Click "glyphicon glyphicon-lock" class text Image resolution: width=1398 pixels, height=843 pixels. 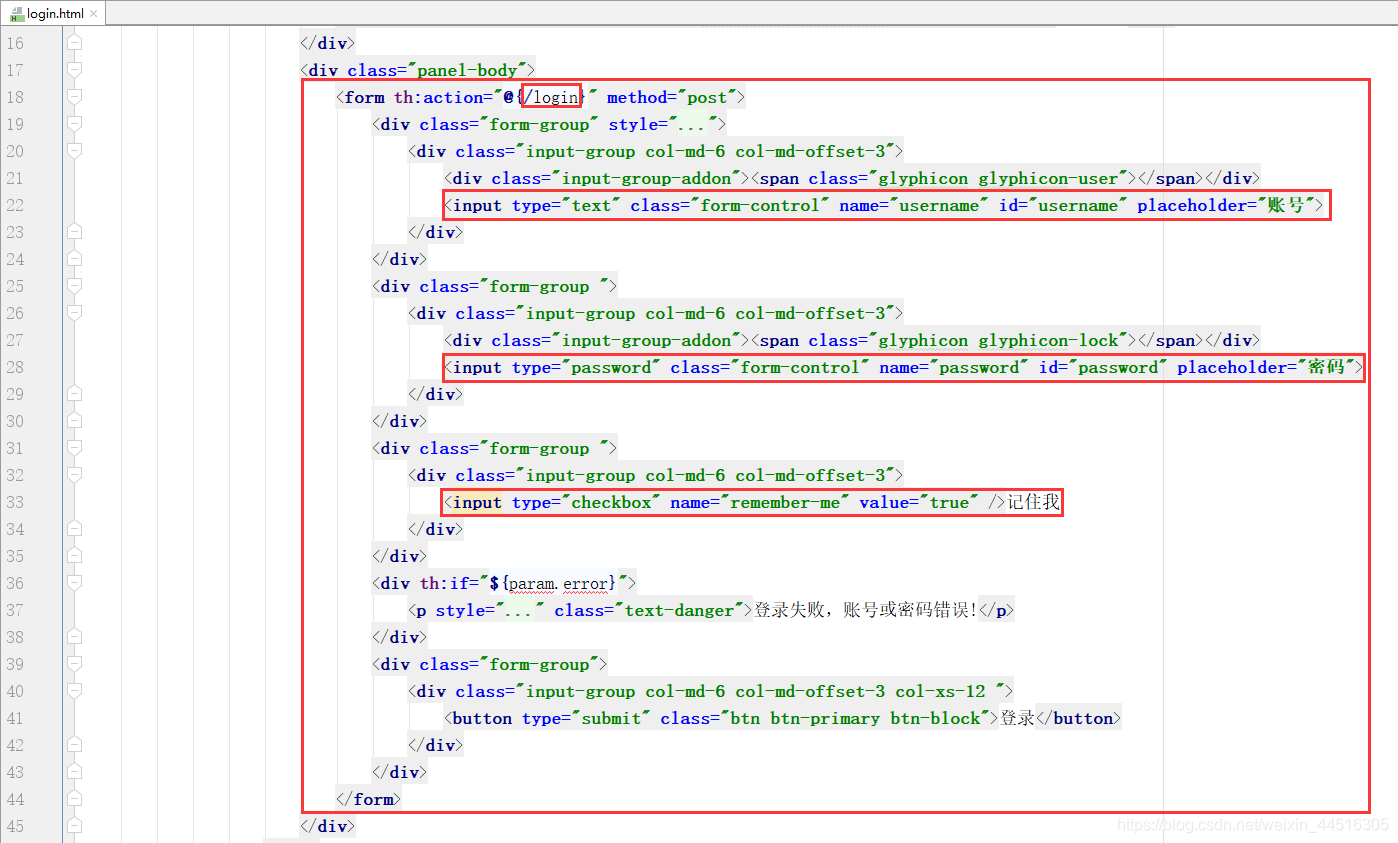tap(998, 340)
